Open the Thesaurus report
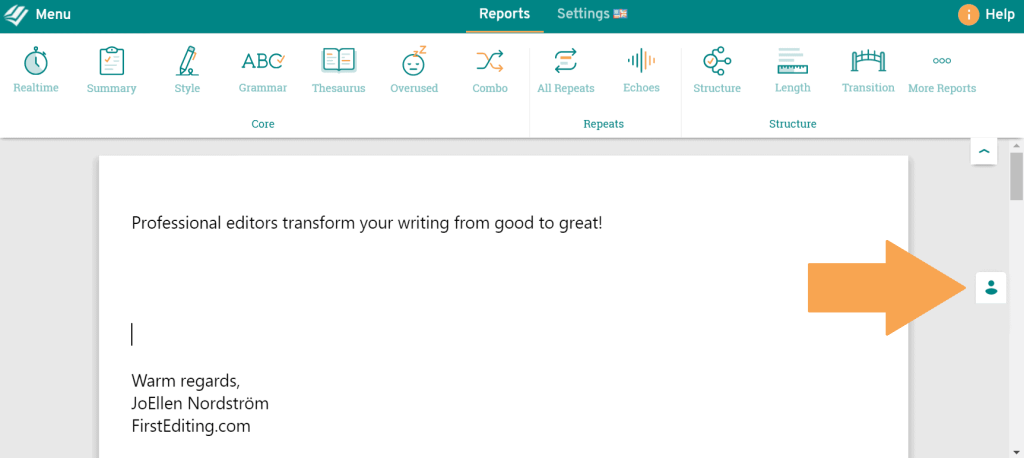1024x458 pixels. click(x=338, y=62)
